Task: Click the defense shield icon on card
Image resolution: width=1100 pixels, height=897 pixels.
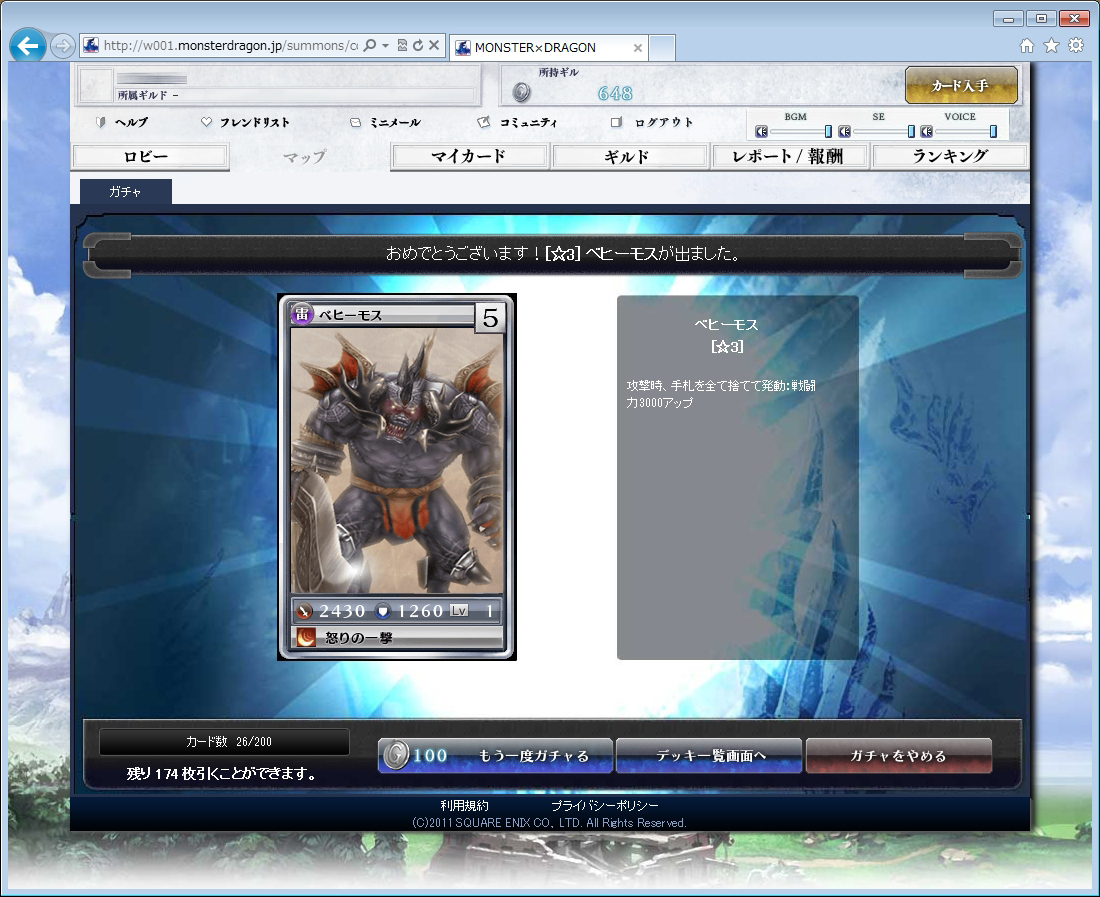Action: click(382, 612)
